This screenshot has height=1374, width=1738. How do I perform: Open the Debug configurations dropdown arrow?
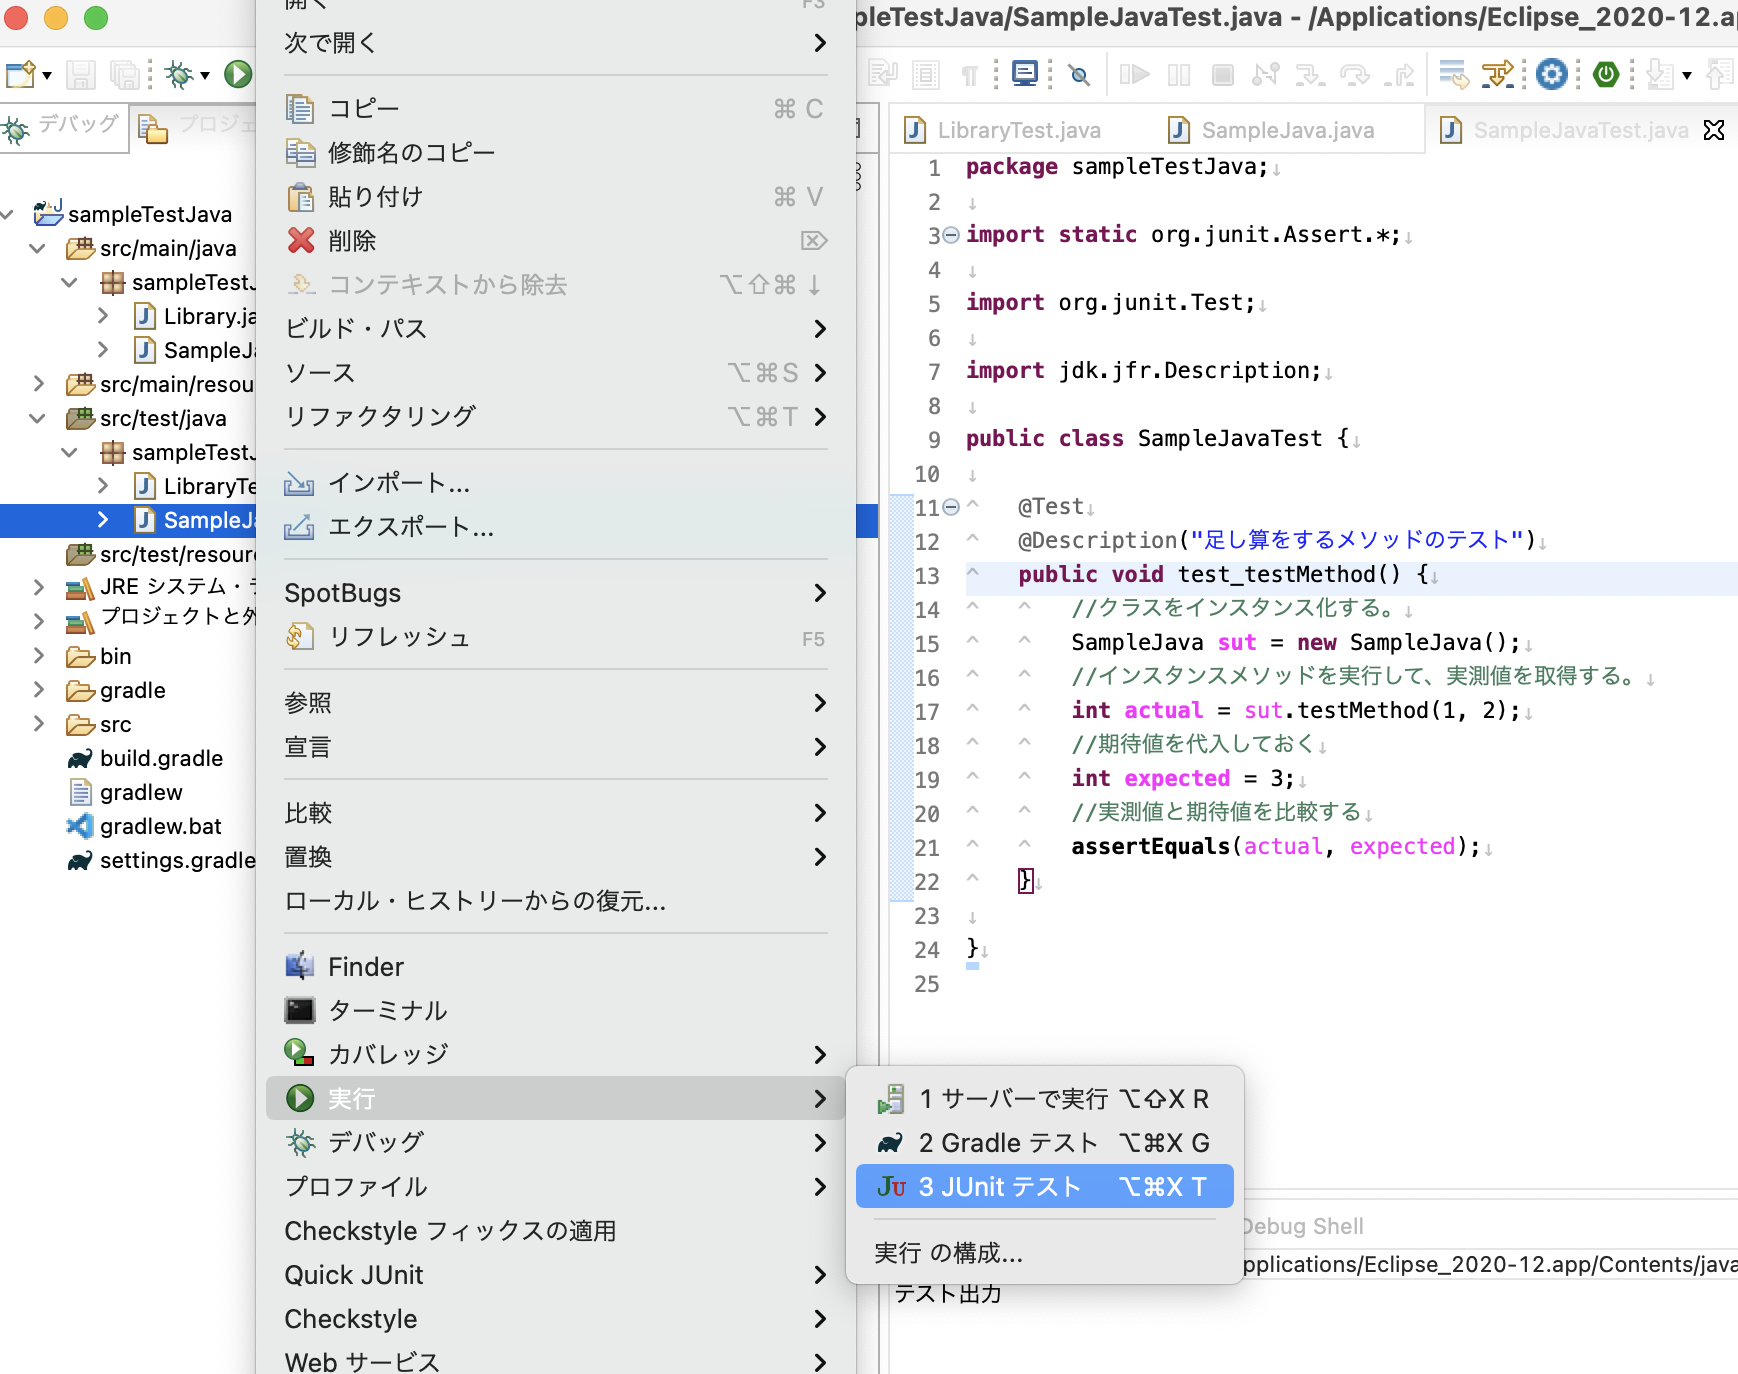pyautogui.click(x=204, y=75)
